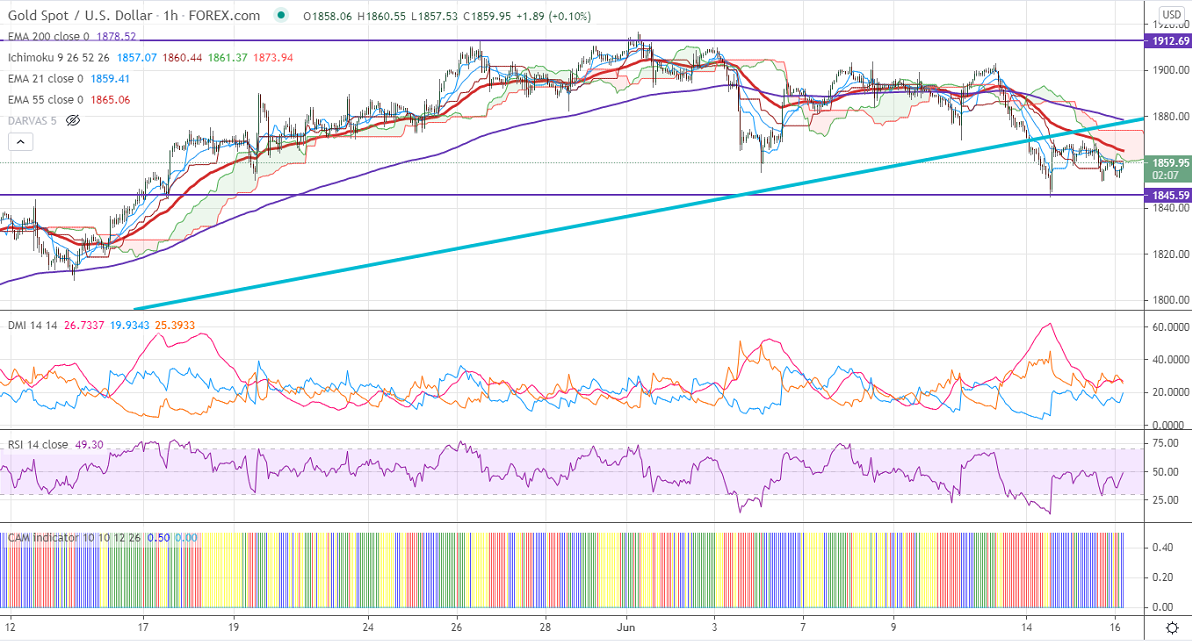Open chart settings gear icon
Screen dimensions: 1192x642
click(x=1172, y=628)
